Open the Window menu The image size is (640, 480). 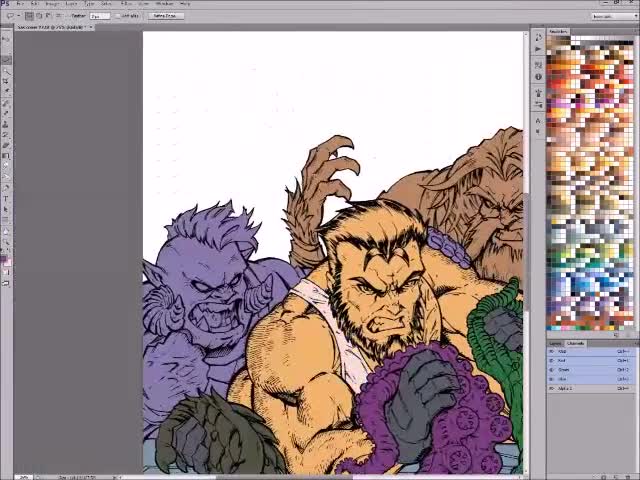pos(164,3)
